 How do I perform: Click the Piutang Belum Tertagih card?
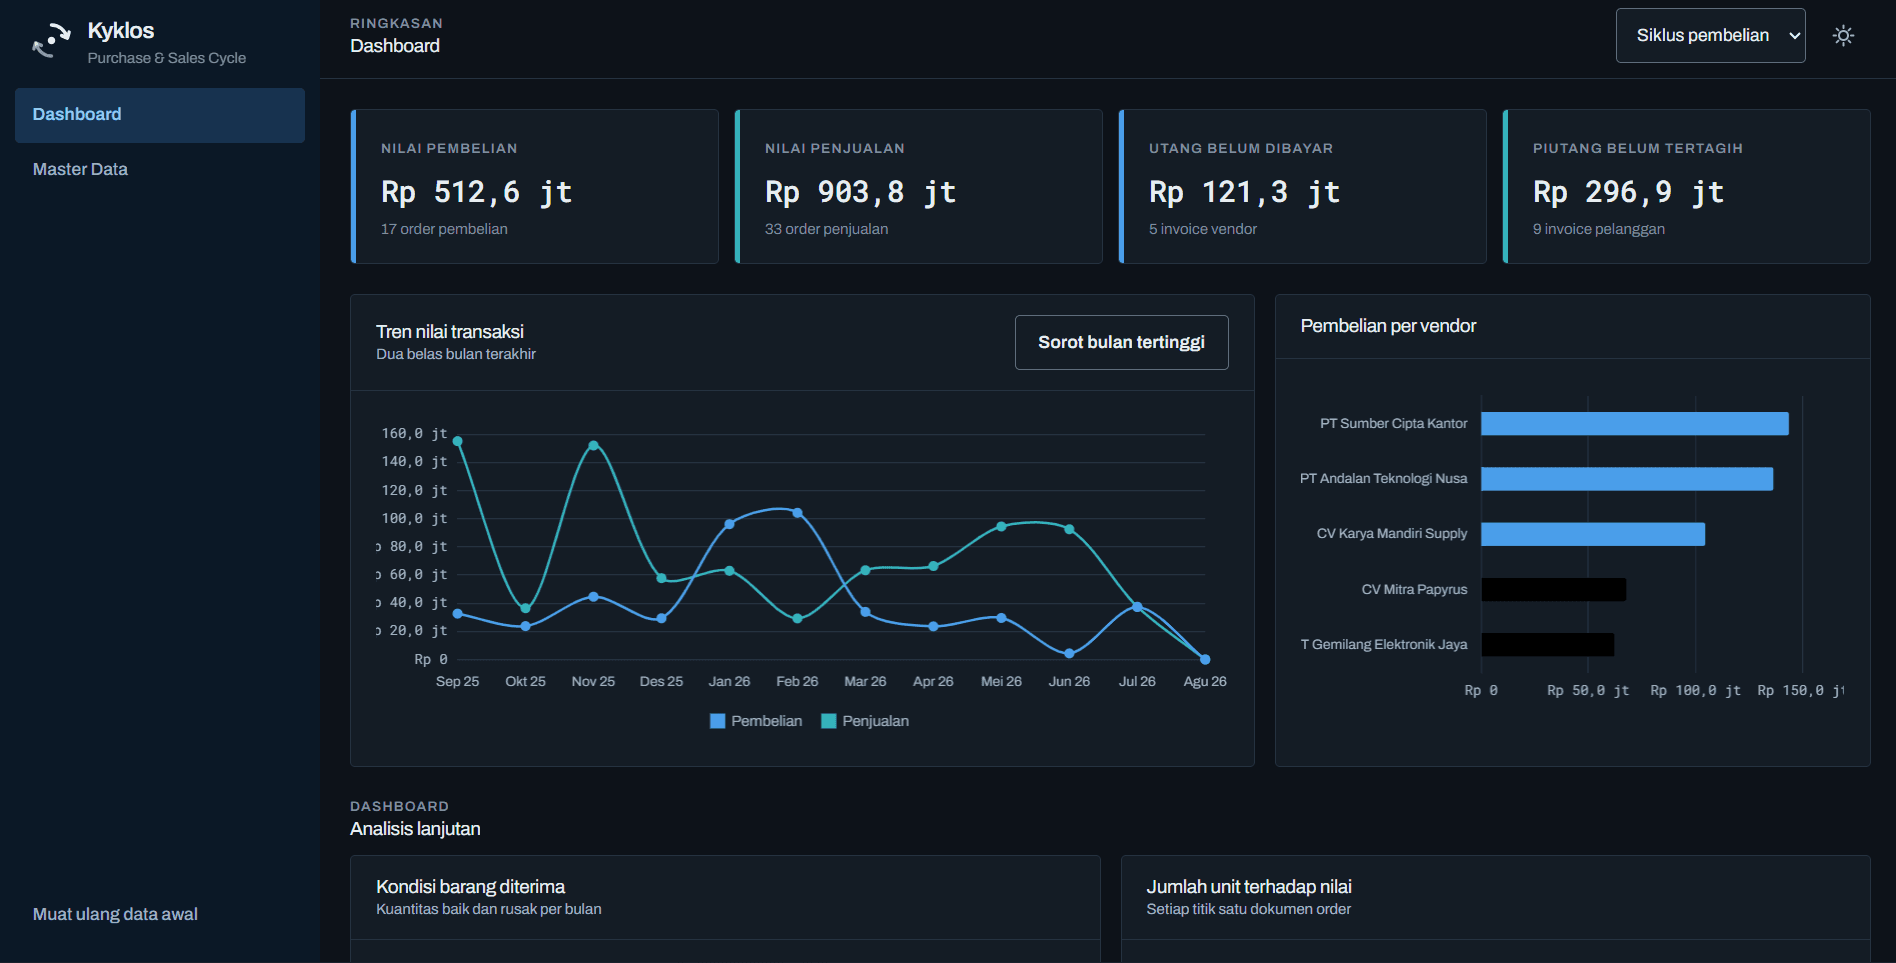click(x=1687, y=187)
